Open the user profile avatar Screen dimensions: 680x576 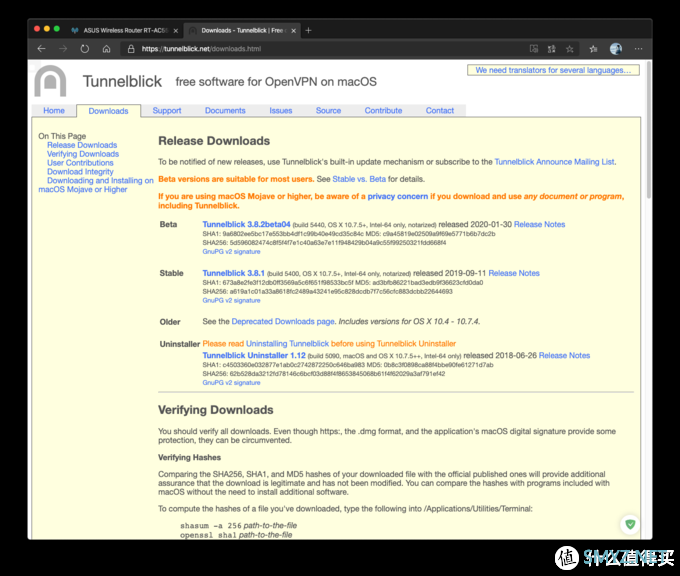click(x=616, y=49)
